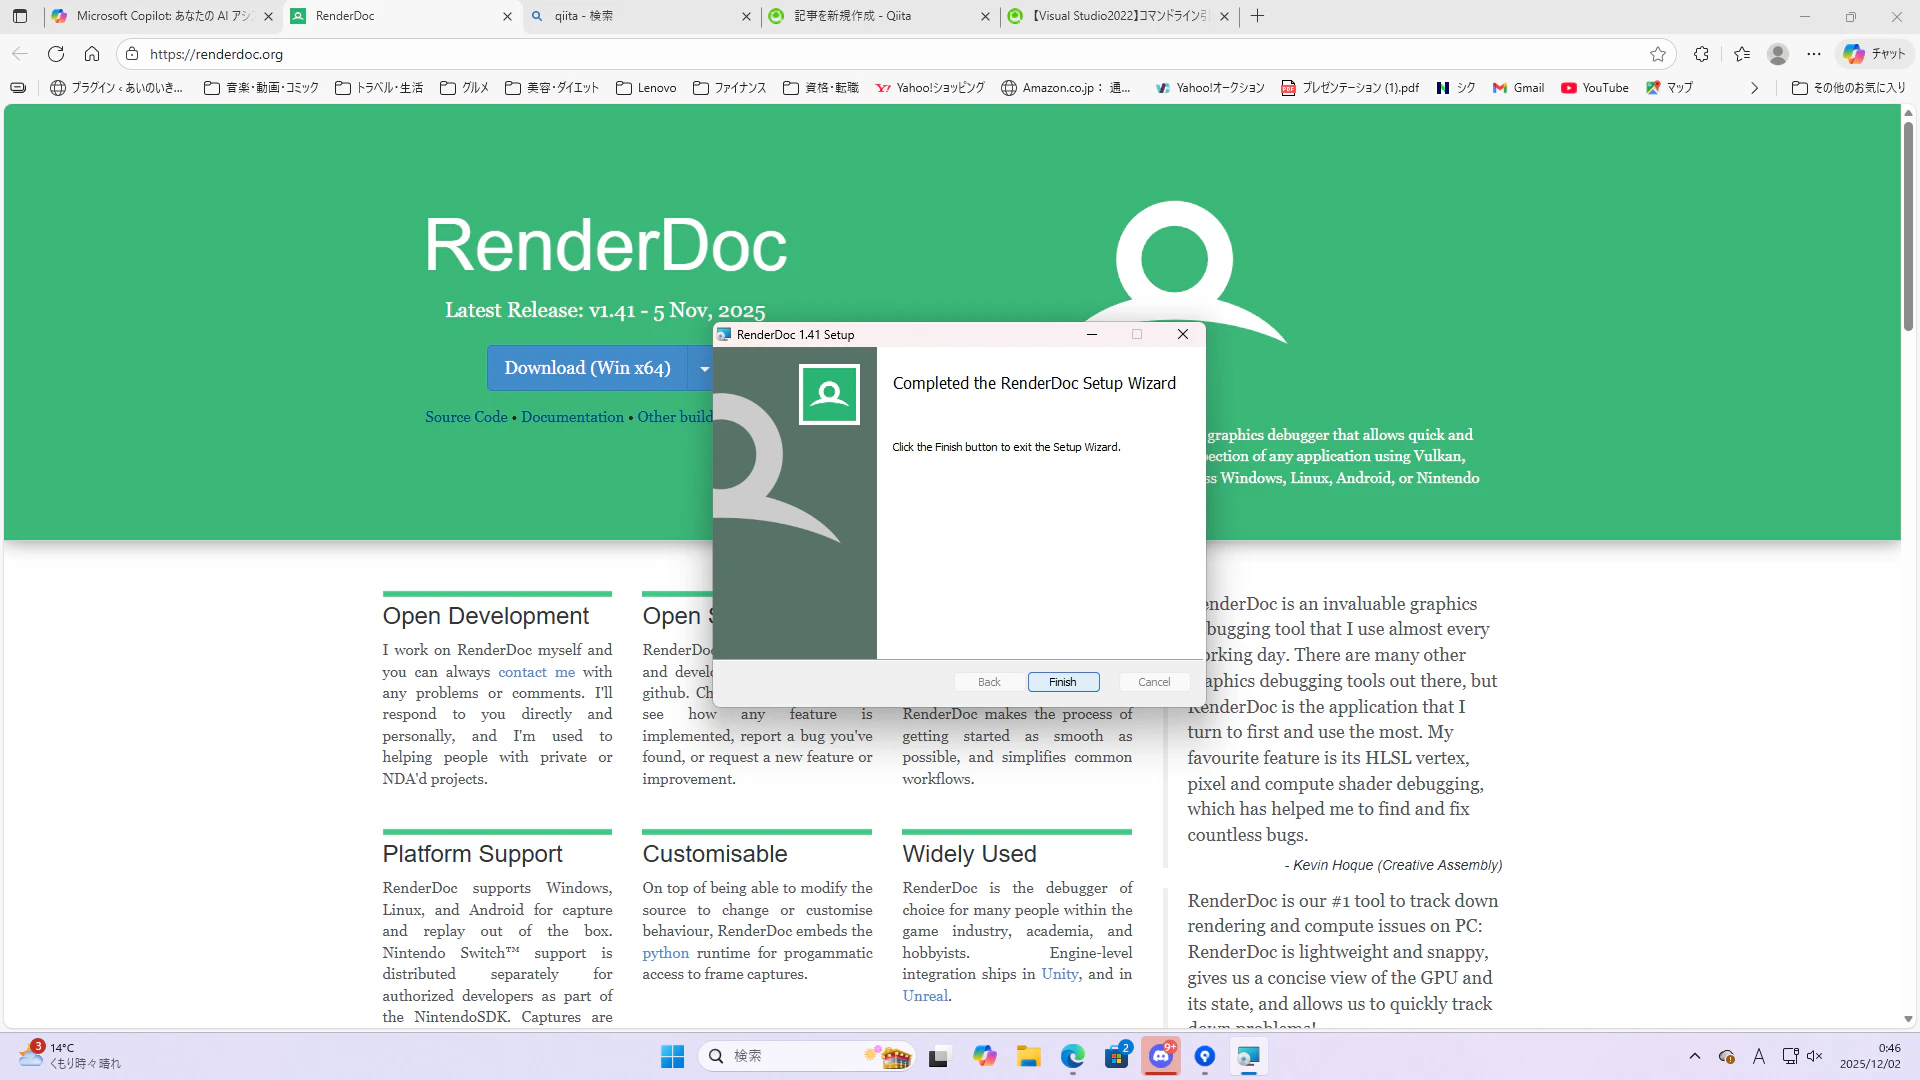
Task: Click the tab actions menu icon
Action: [20, 16]
